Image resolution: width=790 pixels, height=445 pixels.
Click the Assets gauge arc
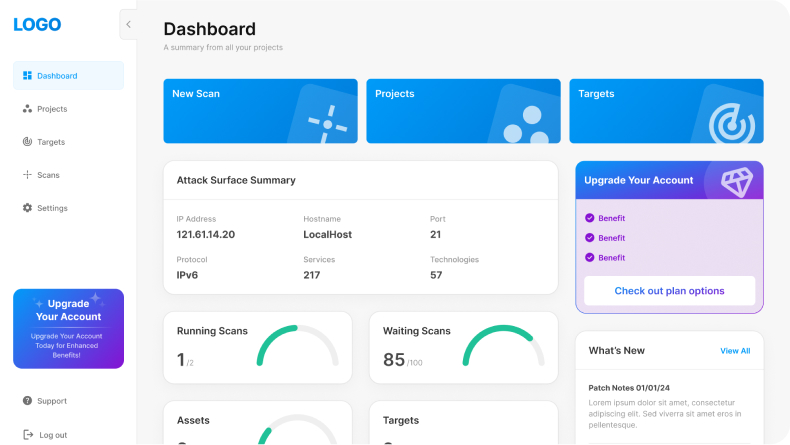coord(297,429)
